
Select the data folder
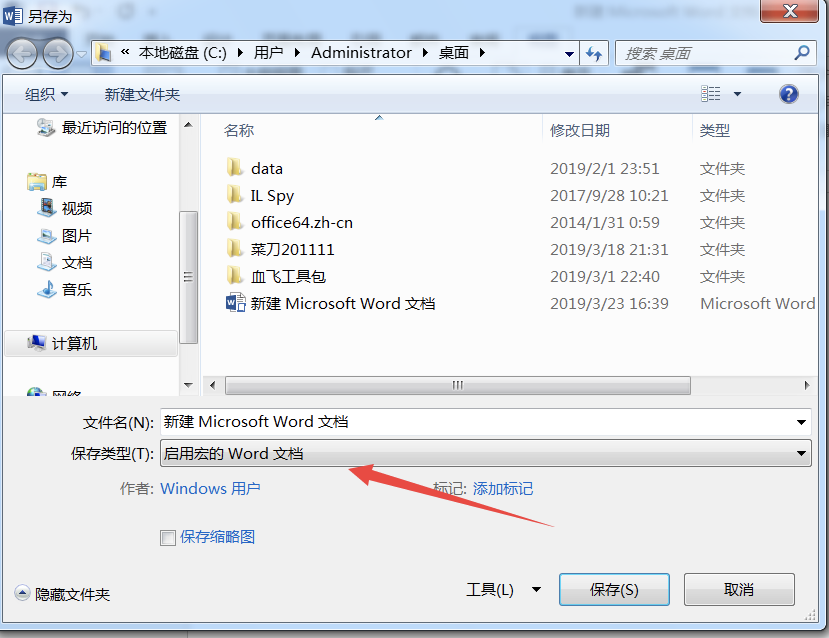click(x=255, y=169)
